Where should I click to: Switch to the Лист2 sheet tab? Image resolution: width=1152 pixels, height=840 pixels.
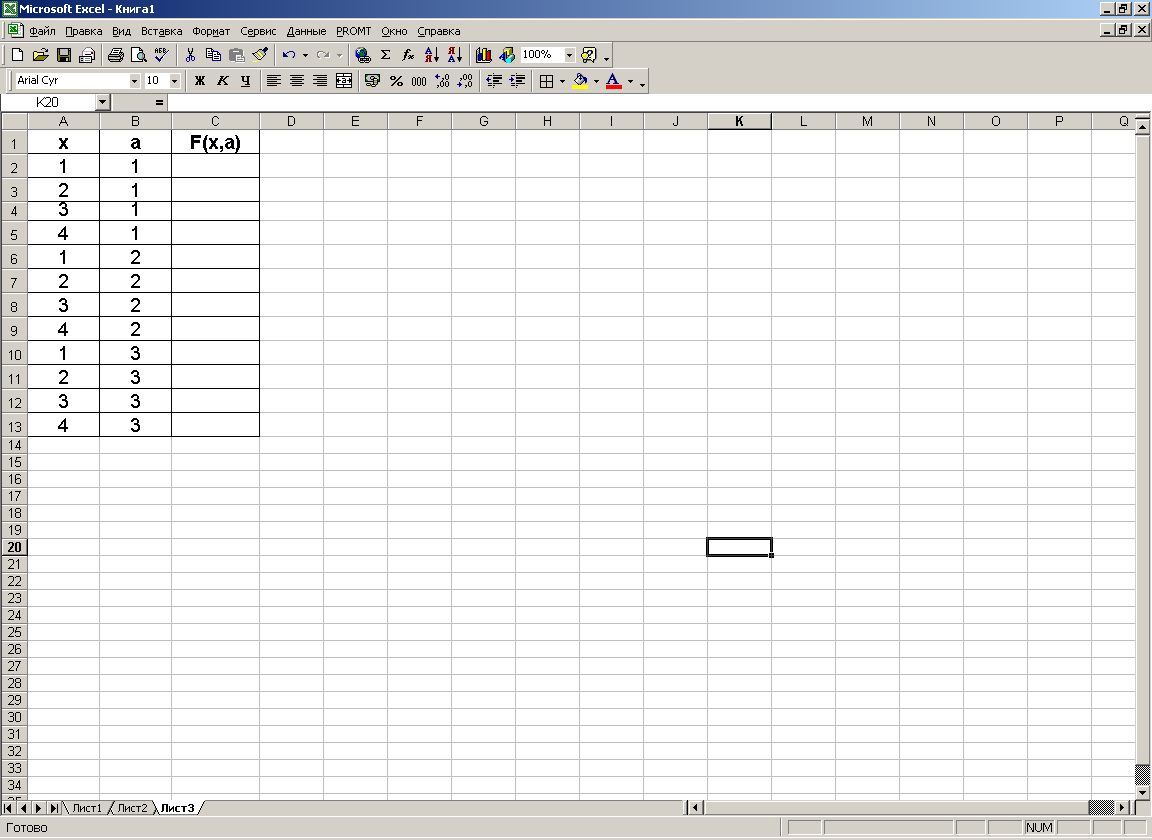click(132, 808)
